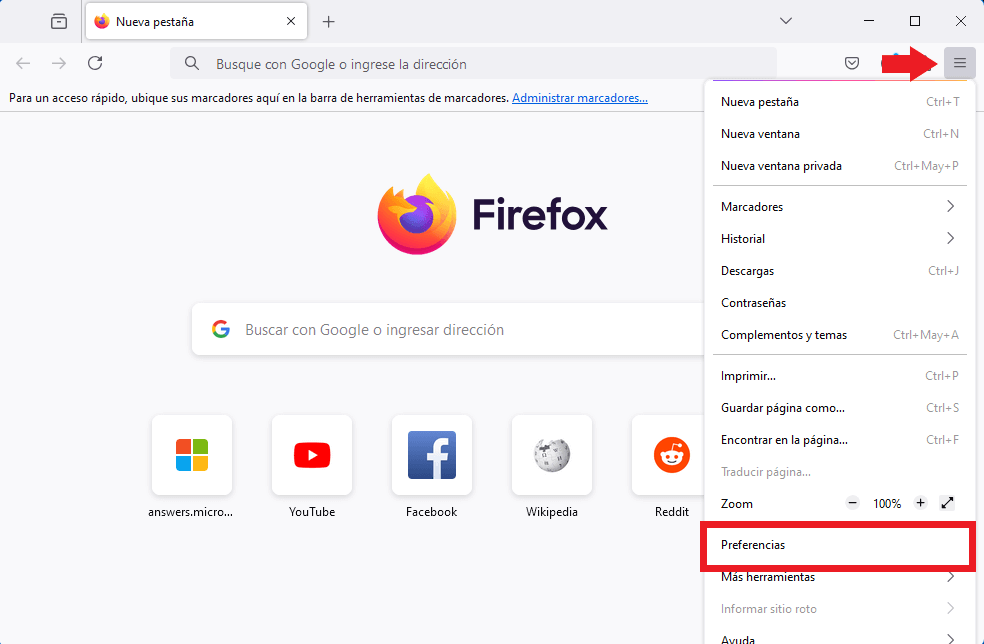Zoom out with the minus button
Viewport: 984px width, 644px height.
click(852, 503)
